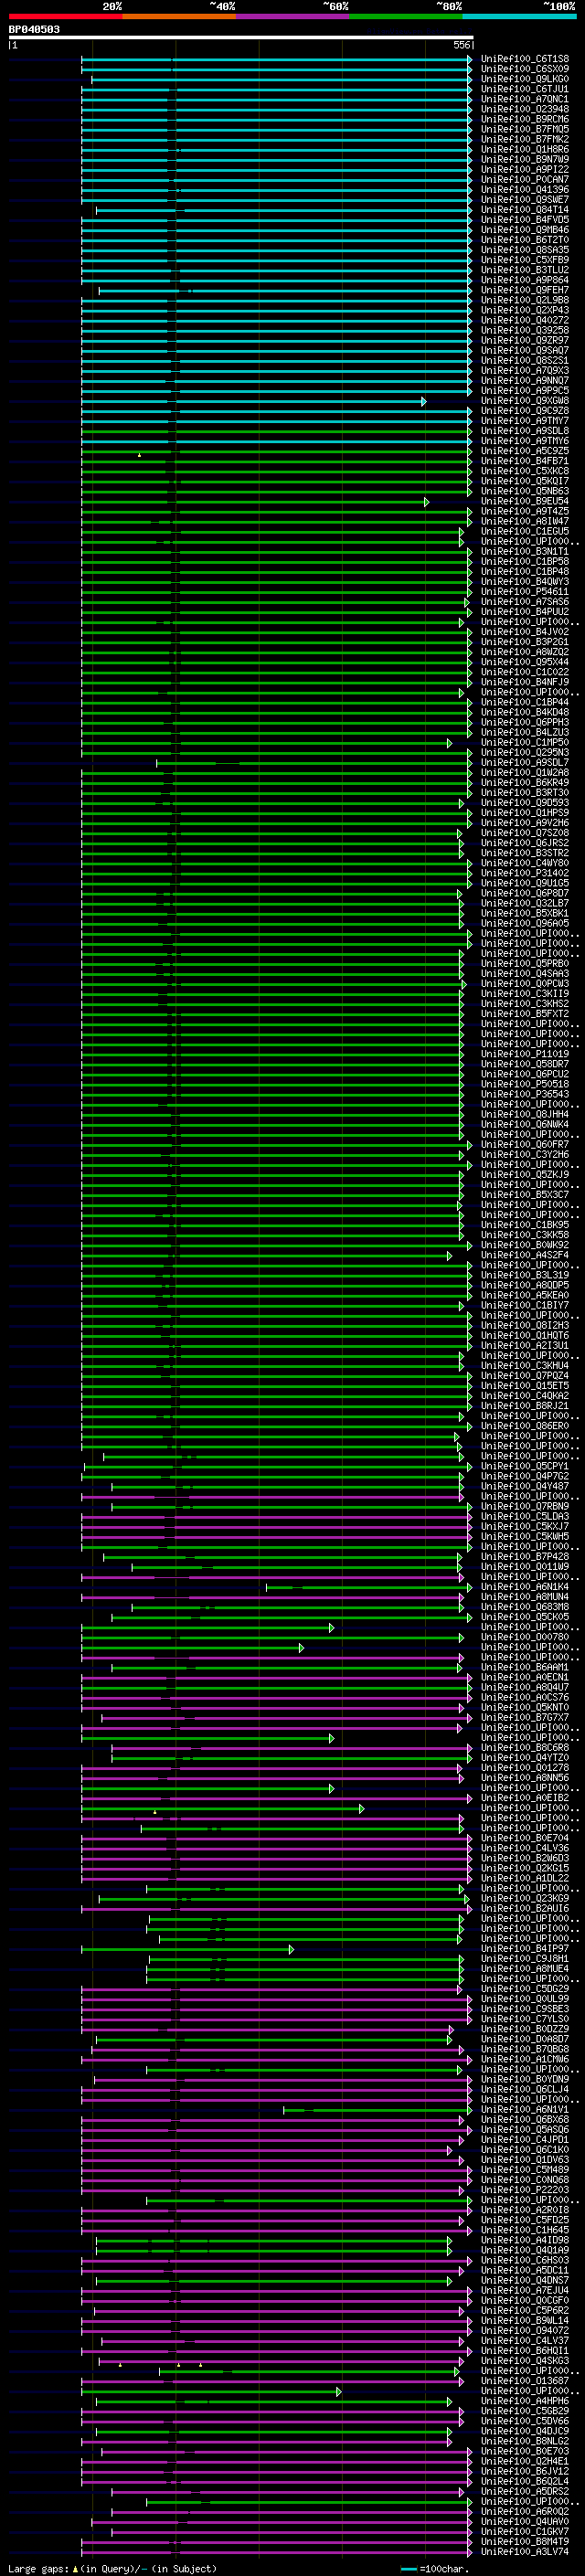Click the white query ruler bar
This screenshot has height=2576, width=585.
click(x=241, y=37)
